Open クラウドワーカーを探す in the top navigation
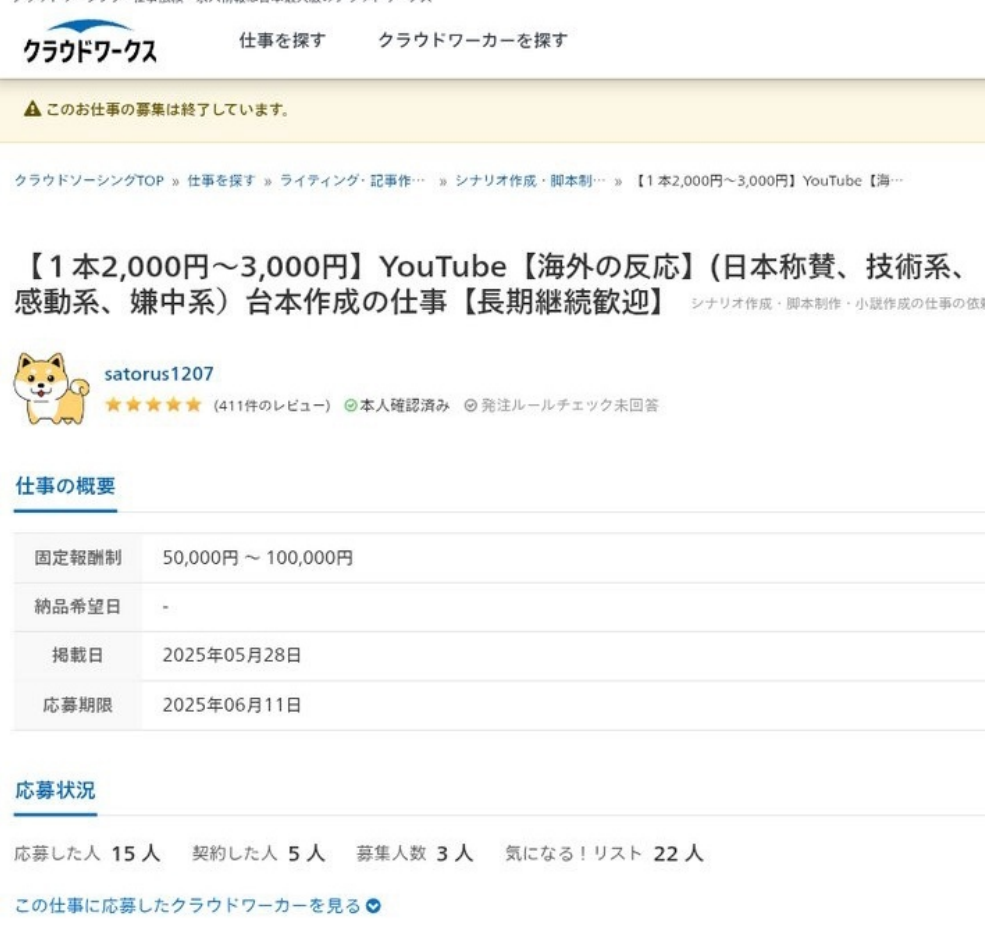Viewport: 985px width, 934px height. point(472,41)
